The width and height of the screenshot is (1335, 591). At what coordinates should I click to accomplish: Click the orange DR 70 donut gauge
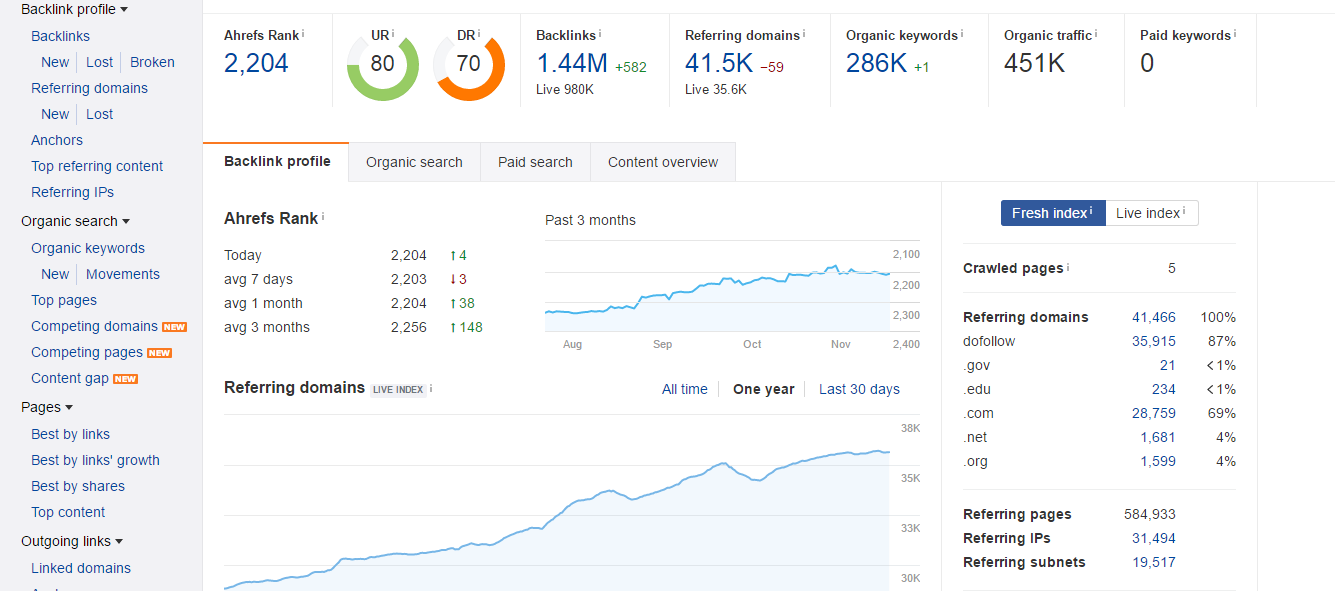pos(468,65)
